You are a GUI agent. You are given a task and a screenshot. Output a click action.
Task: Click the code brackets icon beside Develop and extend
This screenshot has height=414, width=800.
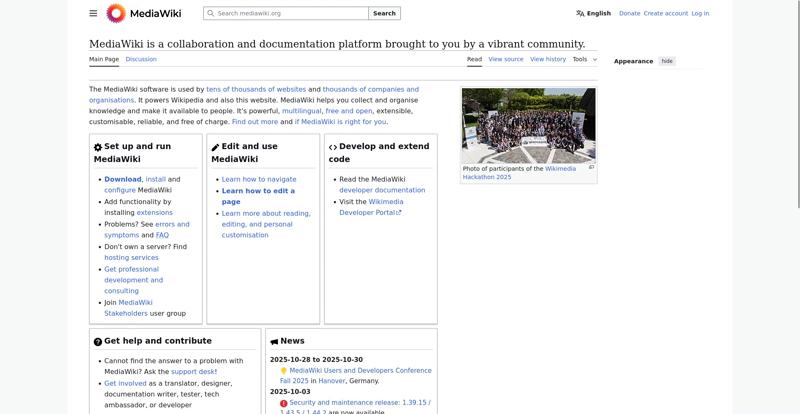(333, 147)
